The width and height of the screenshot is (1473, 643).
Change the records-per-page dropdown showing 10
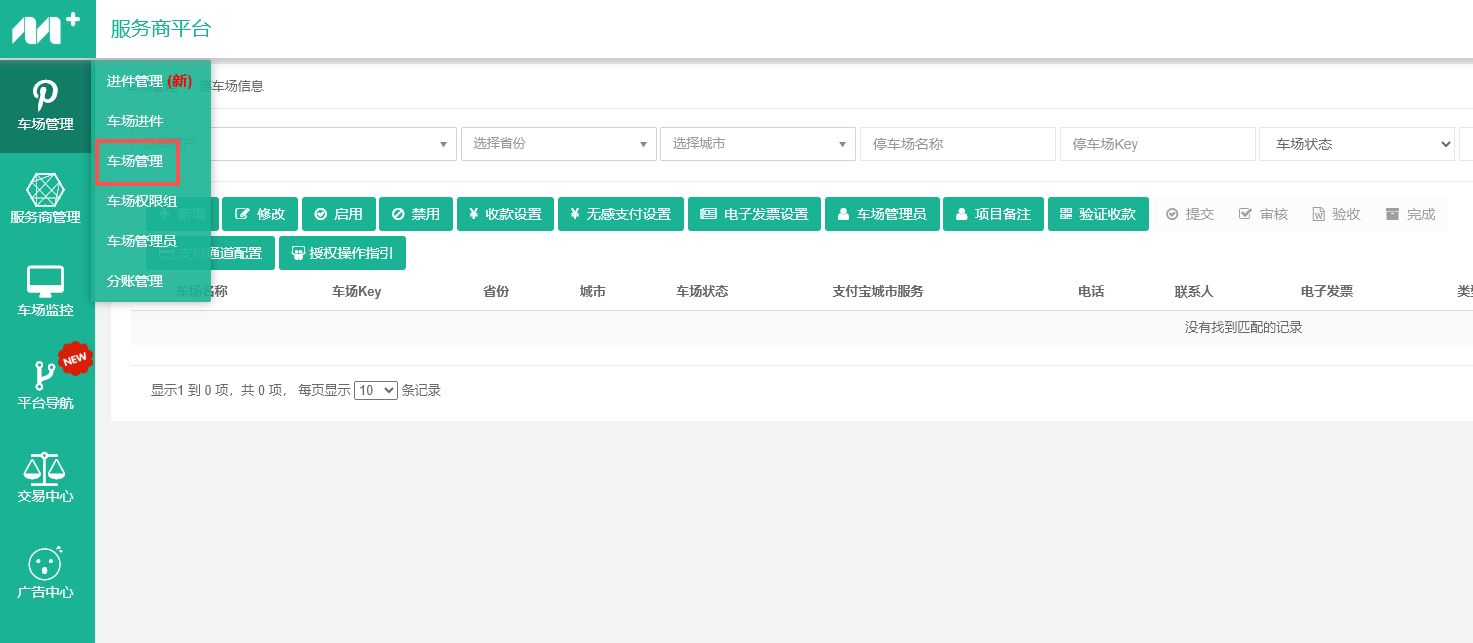(x=376, y=391)
